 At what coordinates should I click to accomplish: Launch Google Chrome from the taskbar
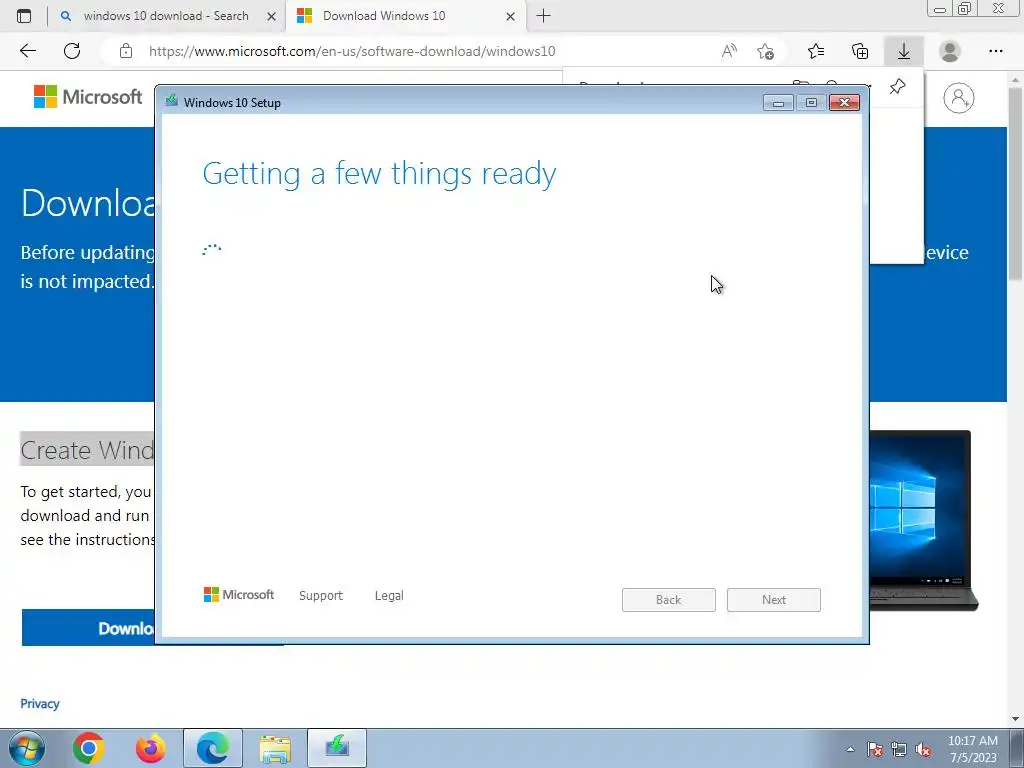click(89, 748)
